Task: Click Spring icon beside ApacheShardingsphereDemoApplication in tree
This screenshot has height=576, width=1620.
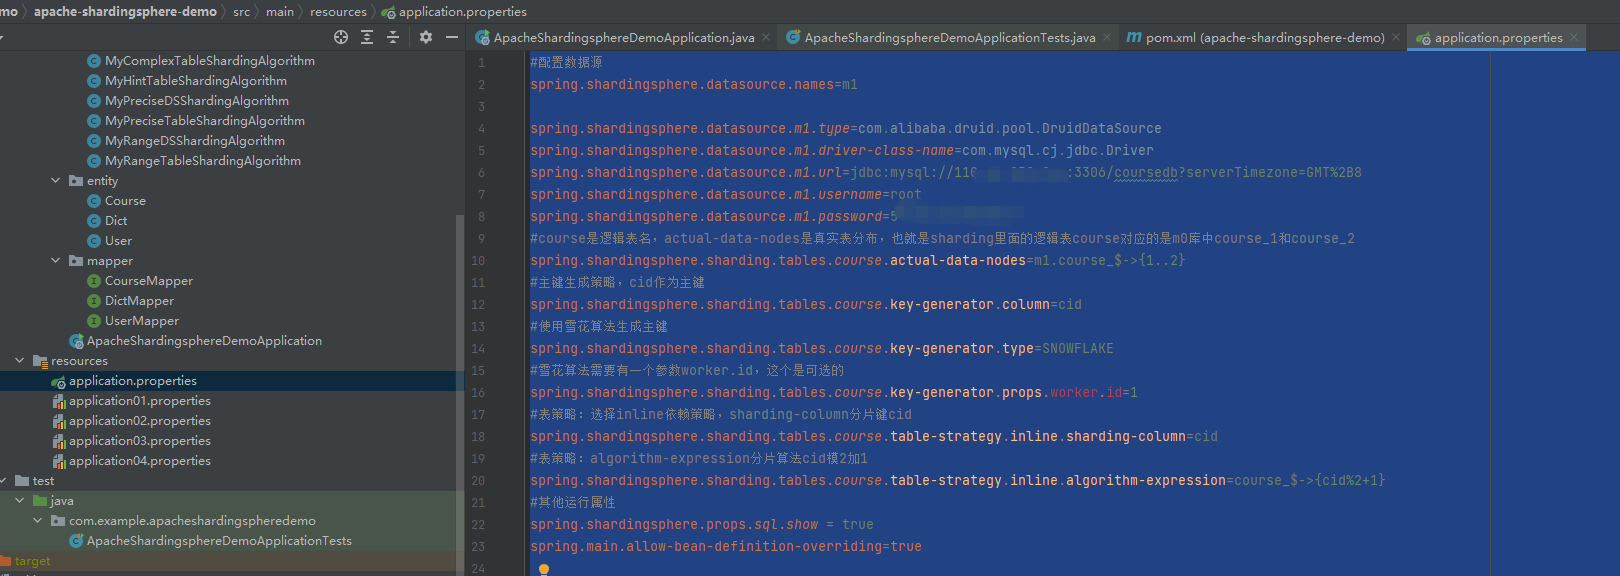Action: coord(76,341)
